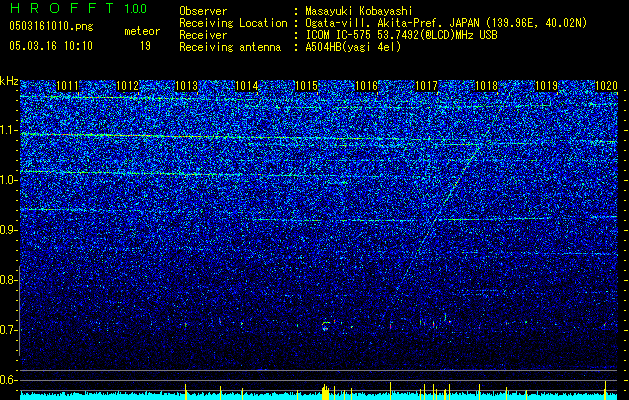
Task: Click the 1016 time axis label
Action: [x=367, y=86]
